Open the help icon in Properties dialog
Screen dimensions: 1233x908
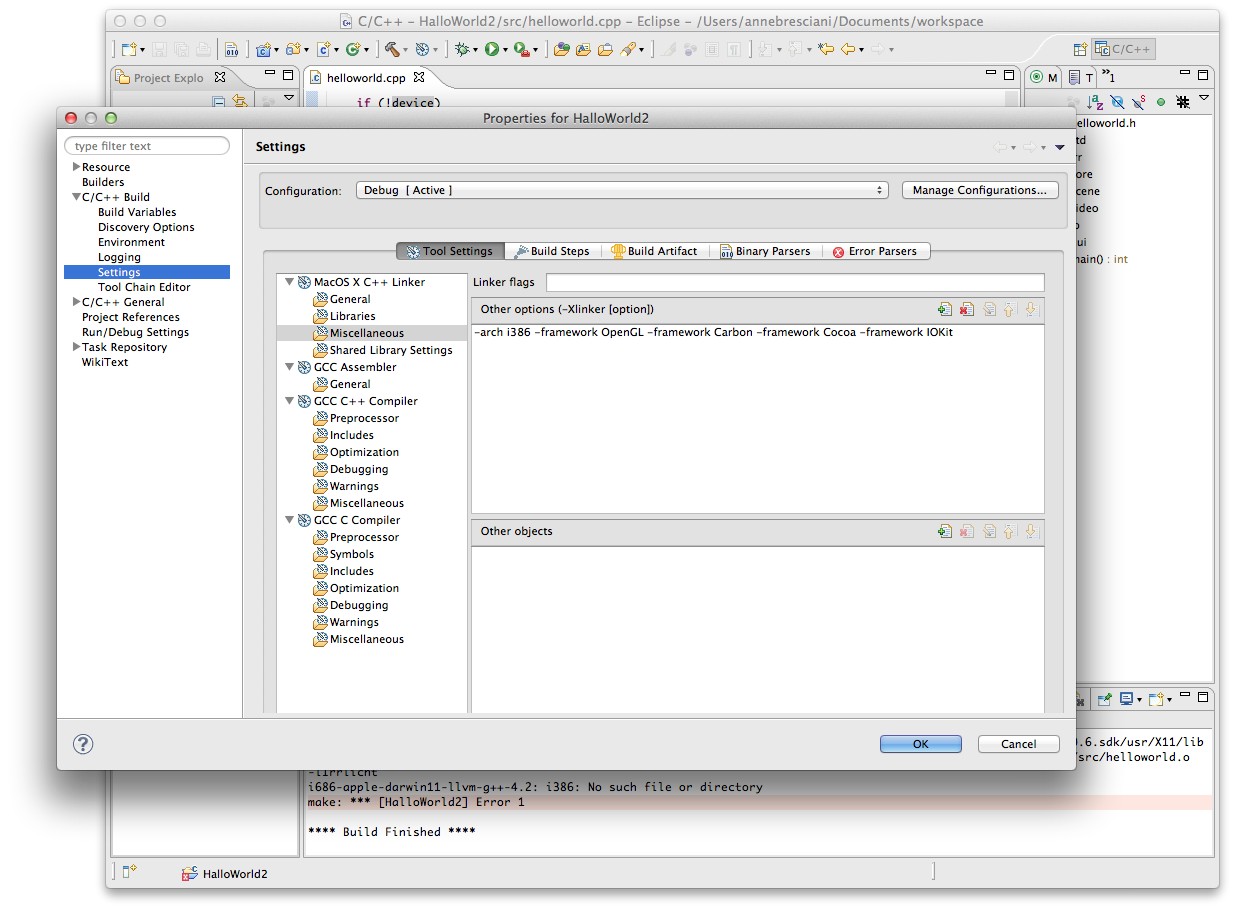pyautogui.click(x=84, y=744)
